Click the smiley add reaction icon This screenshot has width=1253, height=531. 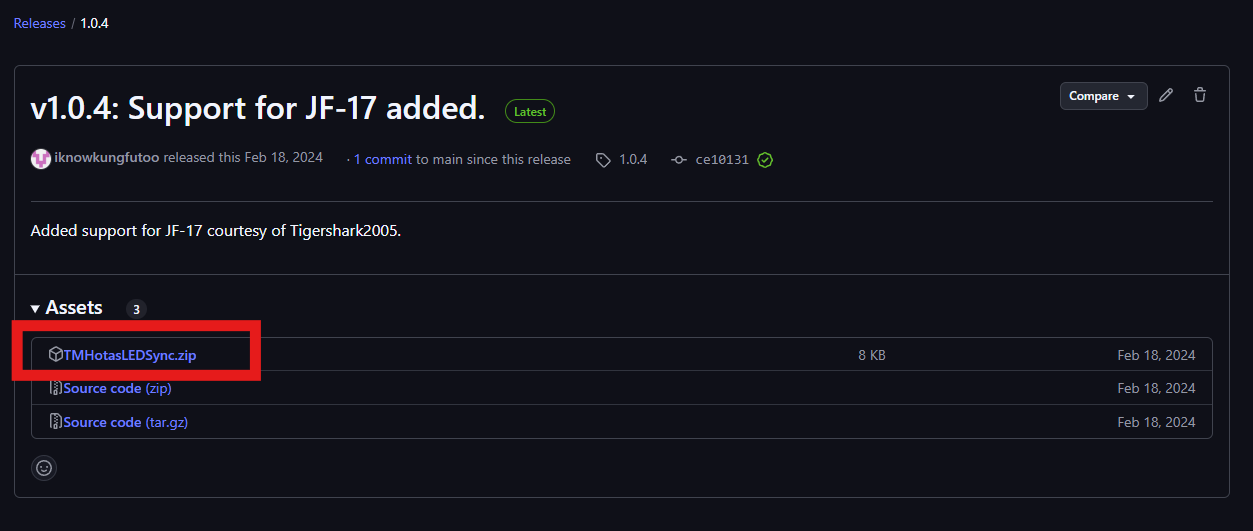(44, 467)
